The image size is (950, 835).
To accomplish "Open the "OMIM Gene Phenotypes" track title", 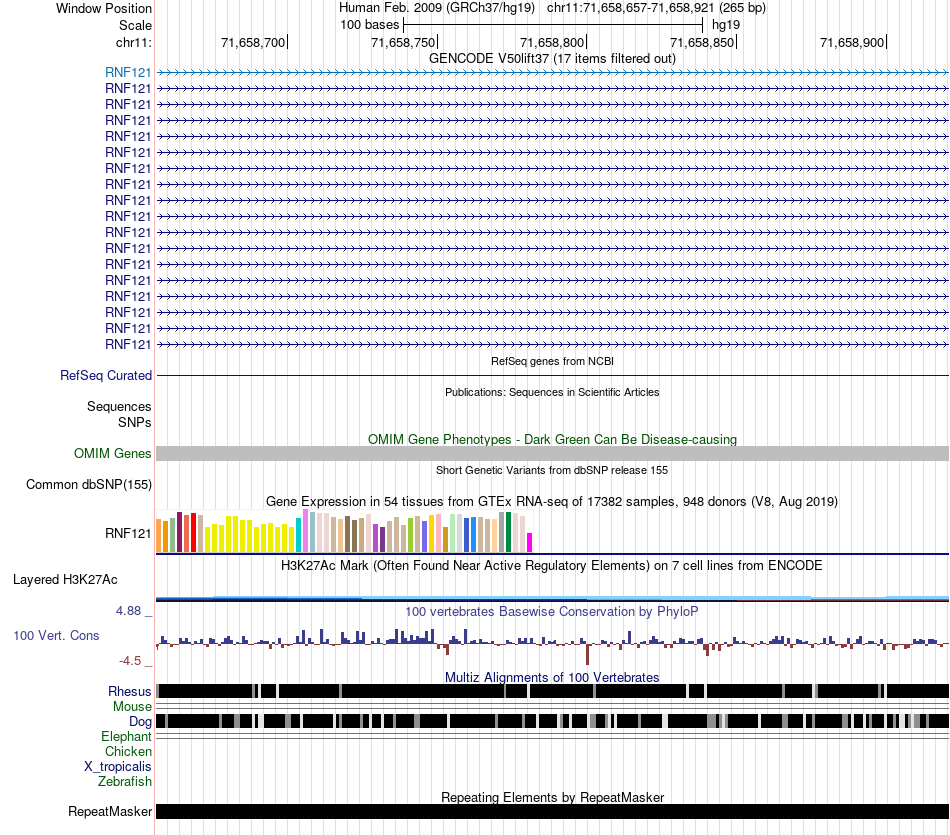I will tap(552, 439).
